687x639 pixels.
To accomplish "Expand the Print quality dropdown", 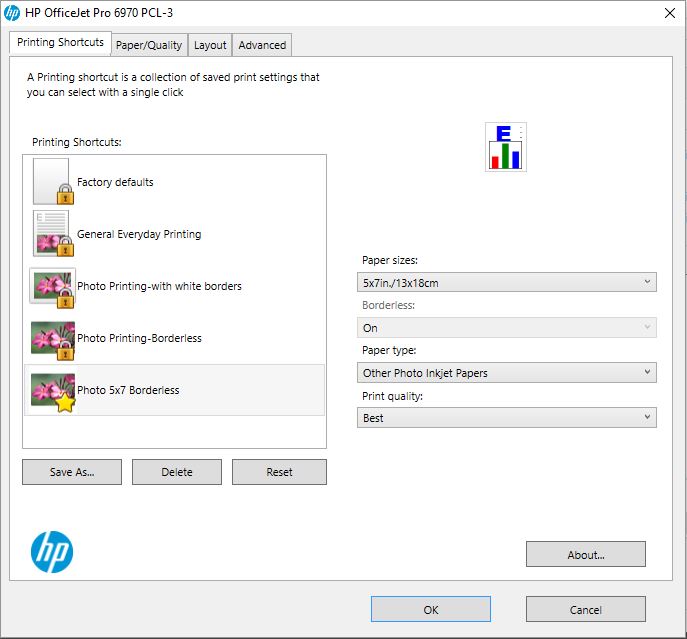I will 506,418.
